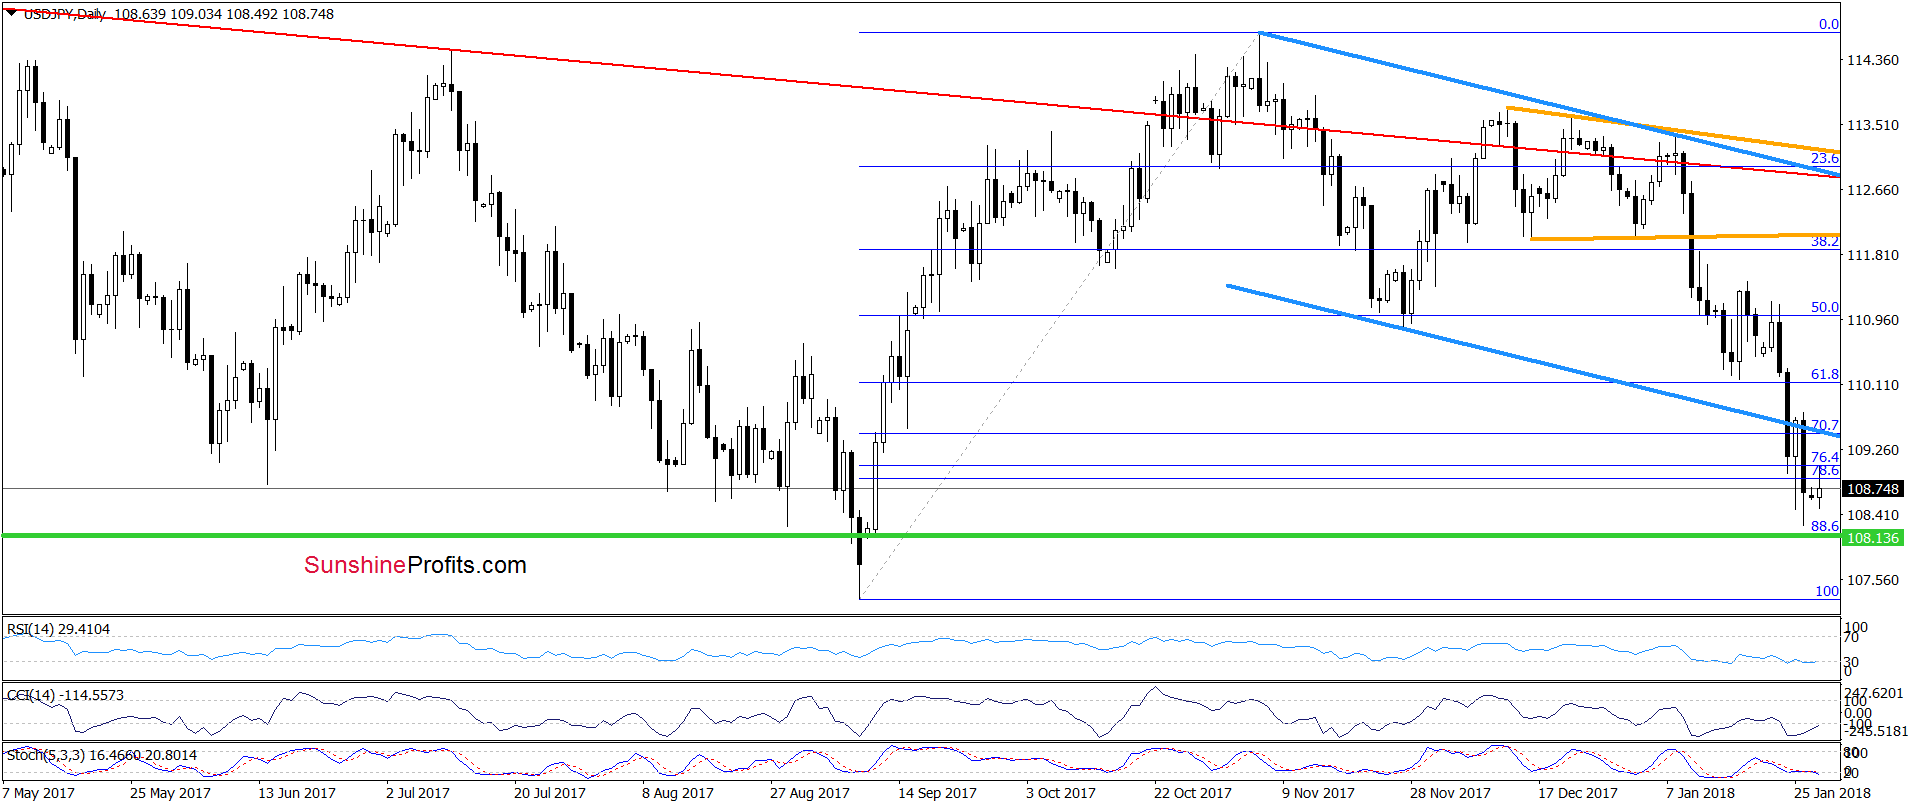The height and width of the screenshot is (807, 1908).
Task: Click the 9 Nov 2017 date label
Action: click(x=1318, y=793)
